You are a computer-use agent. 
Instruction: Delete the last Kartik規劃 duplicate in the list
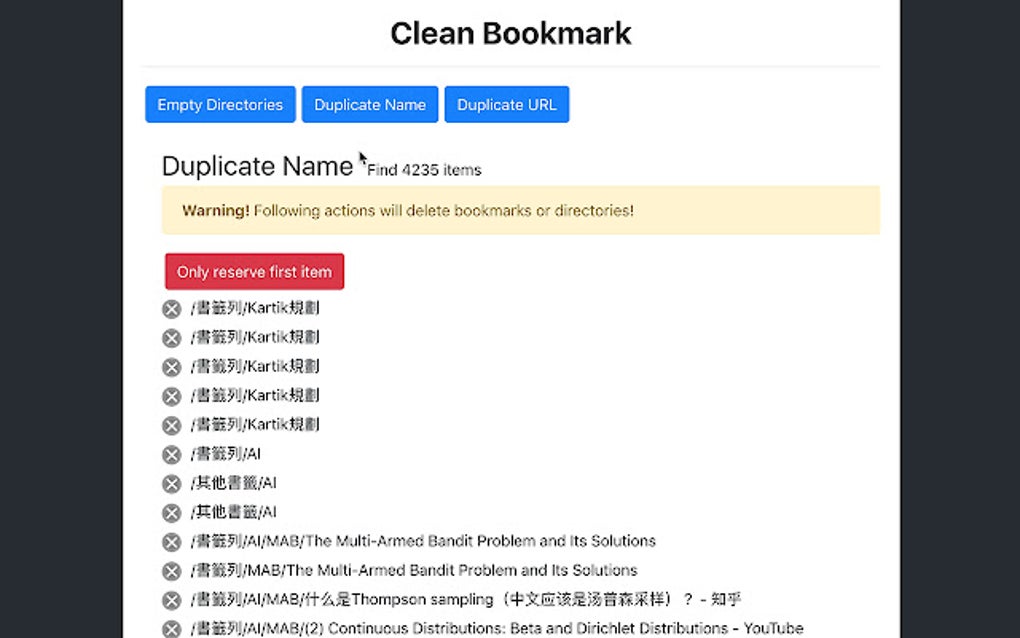click(170, 424)
